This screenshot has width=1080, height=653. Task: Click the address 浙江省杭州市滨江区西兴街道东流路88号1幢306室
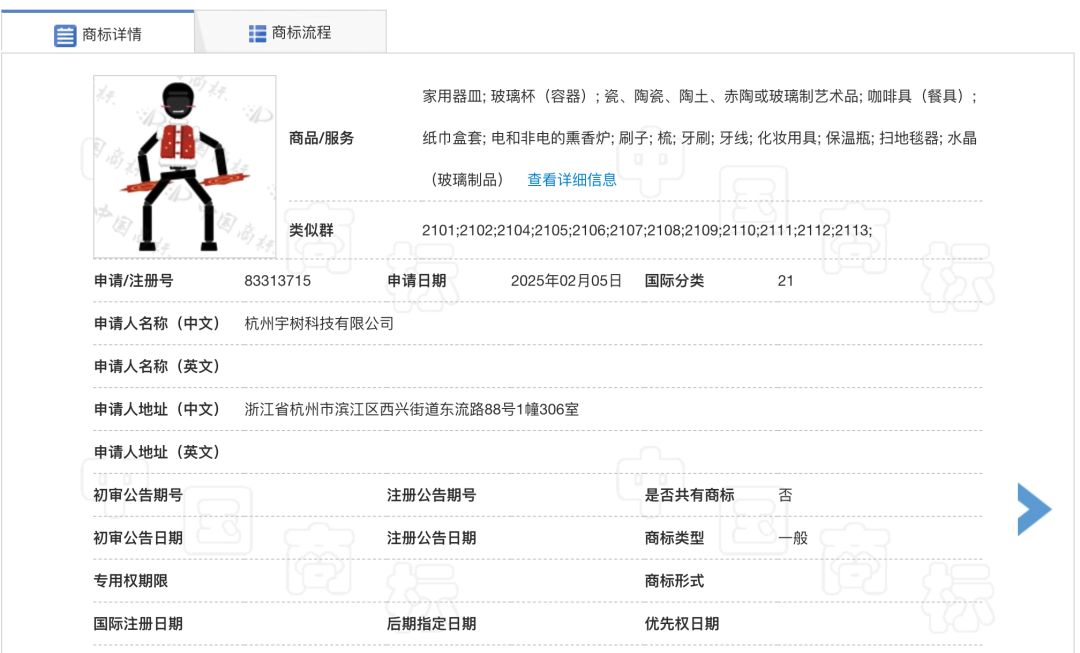click(411, 410)
